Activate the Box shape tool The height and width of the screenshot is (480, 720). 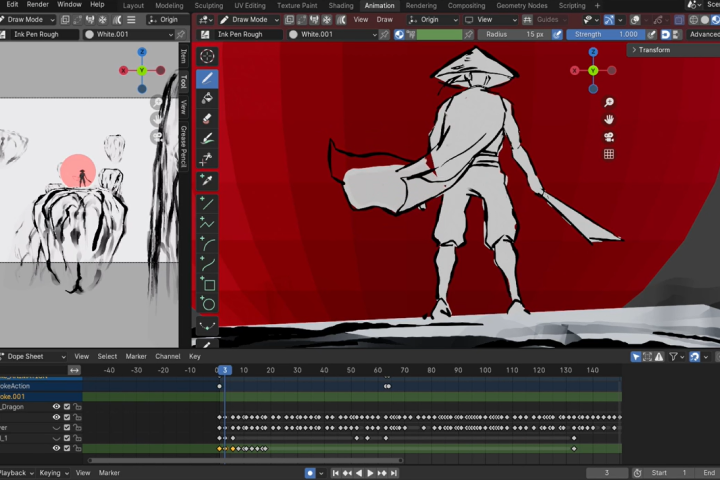(x=207, y=285)
